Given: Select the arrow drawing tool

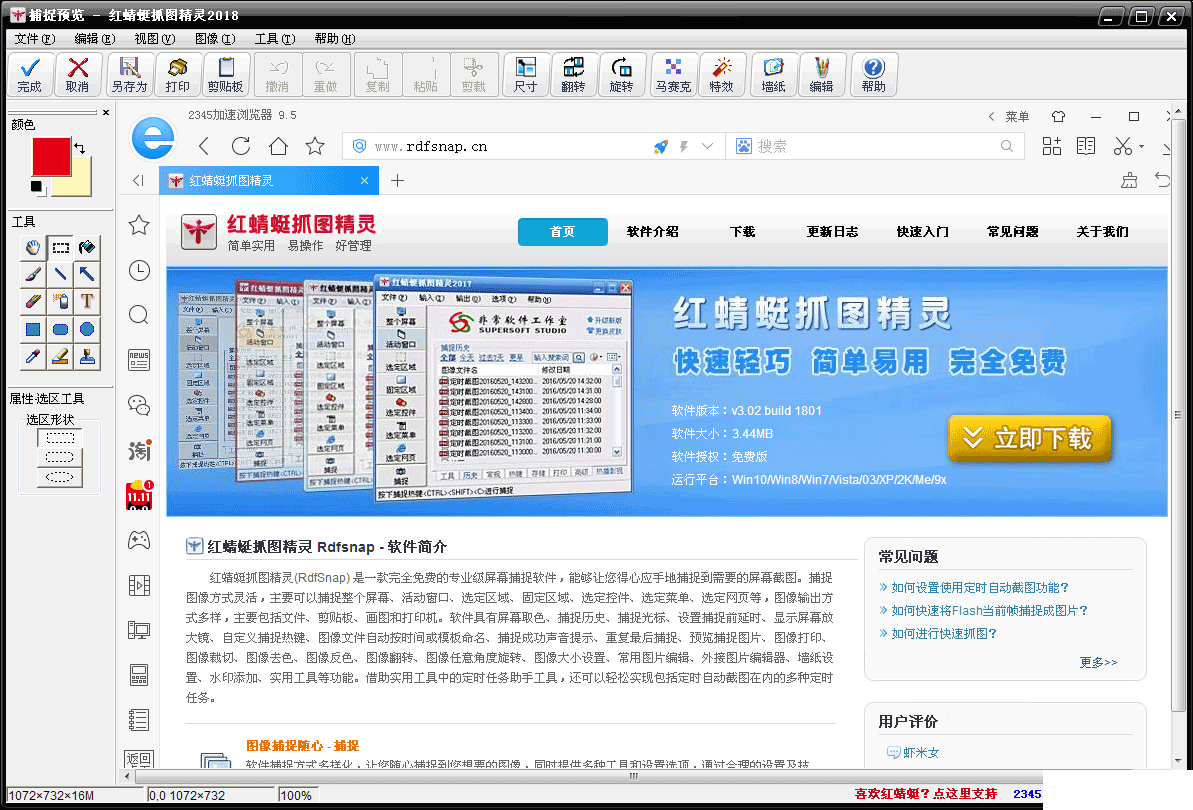Looking at the screenshot, I should tap(87, 275).
